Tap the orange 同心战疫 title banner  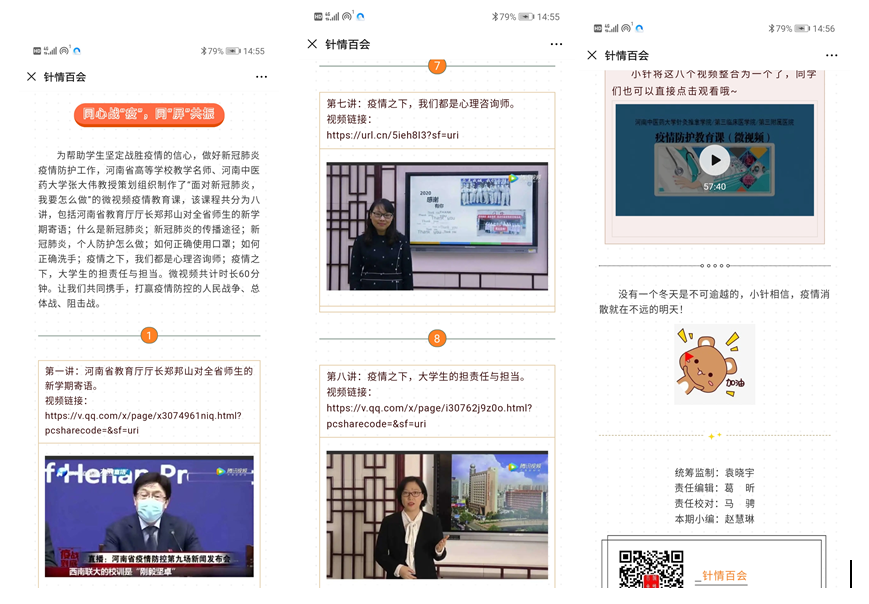149,114
